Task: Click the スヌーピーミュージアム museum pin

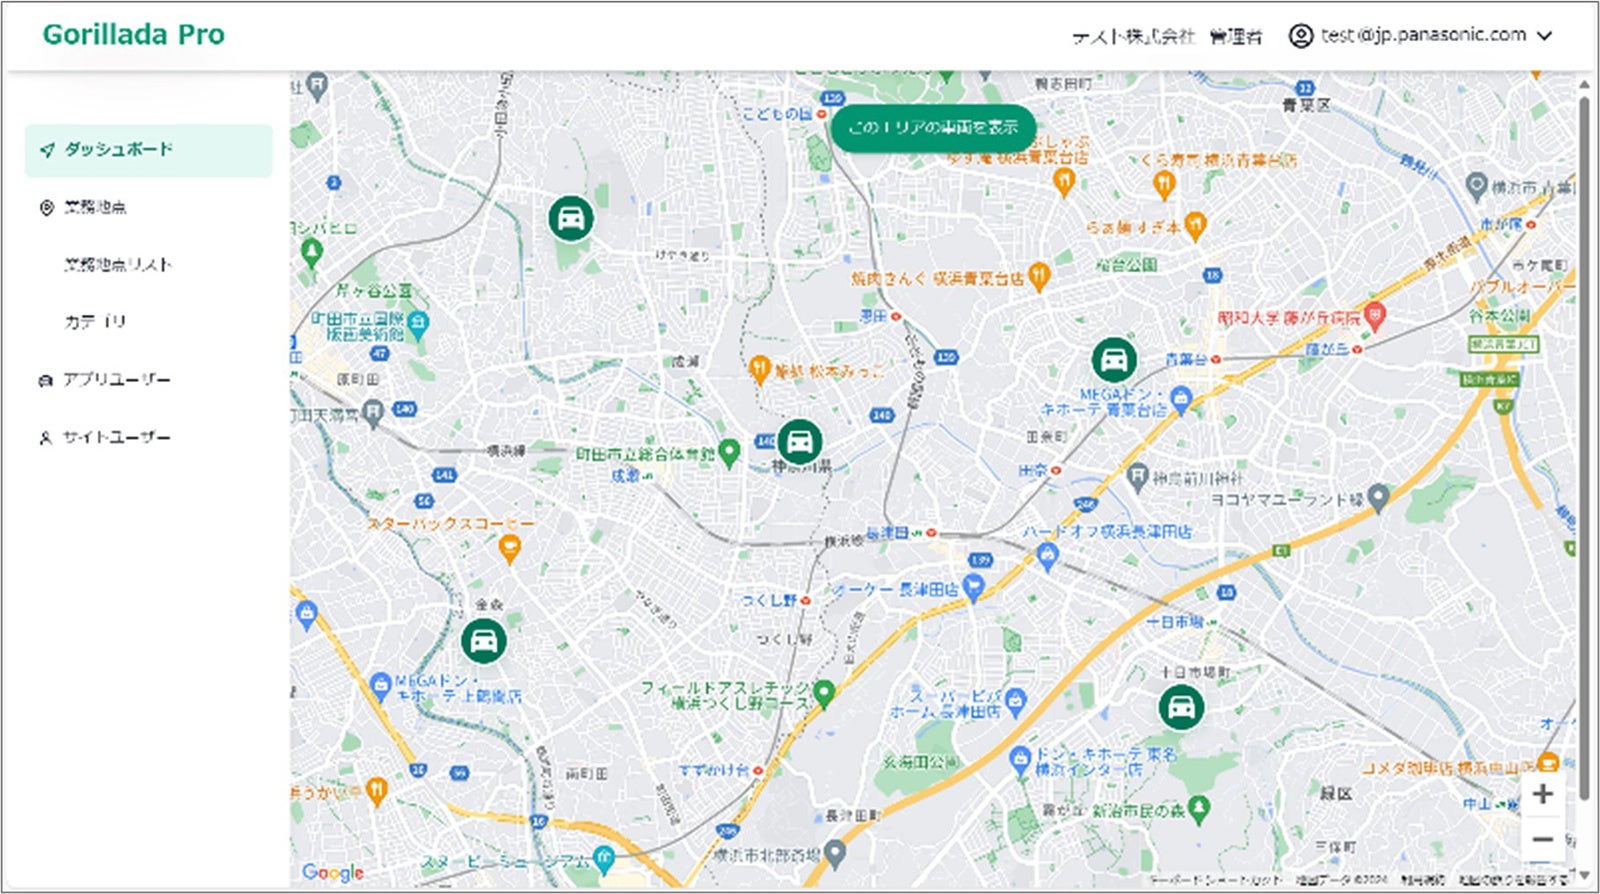Action: tap(603, 857)
